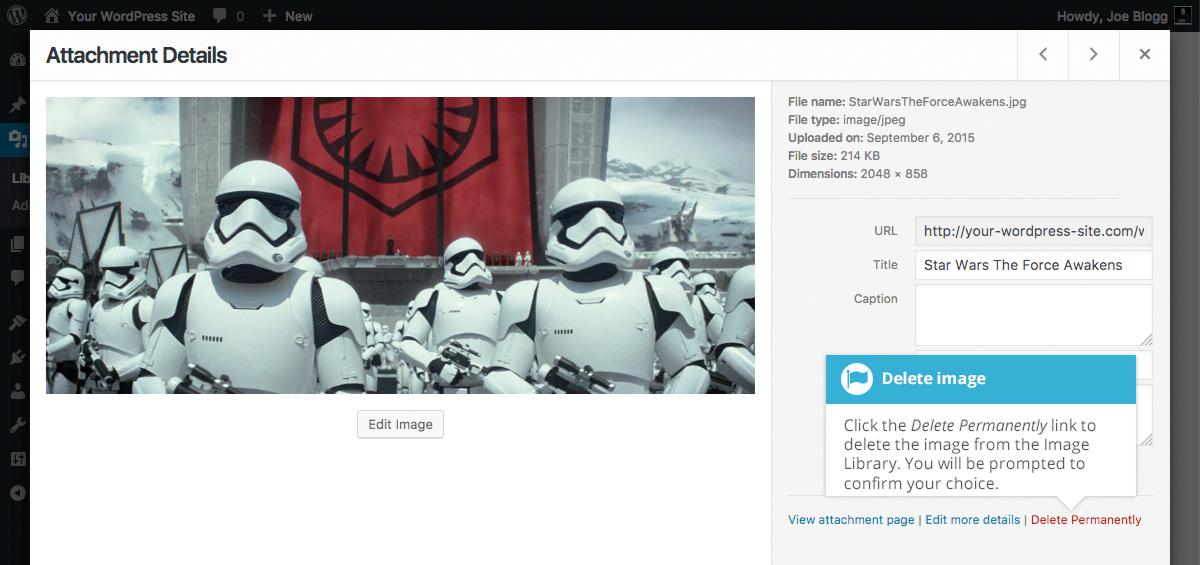Go to previous attachment with left arrow

1043,55
